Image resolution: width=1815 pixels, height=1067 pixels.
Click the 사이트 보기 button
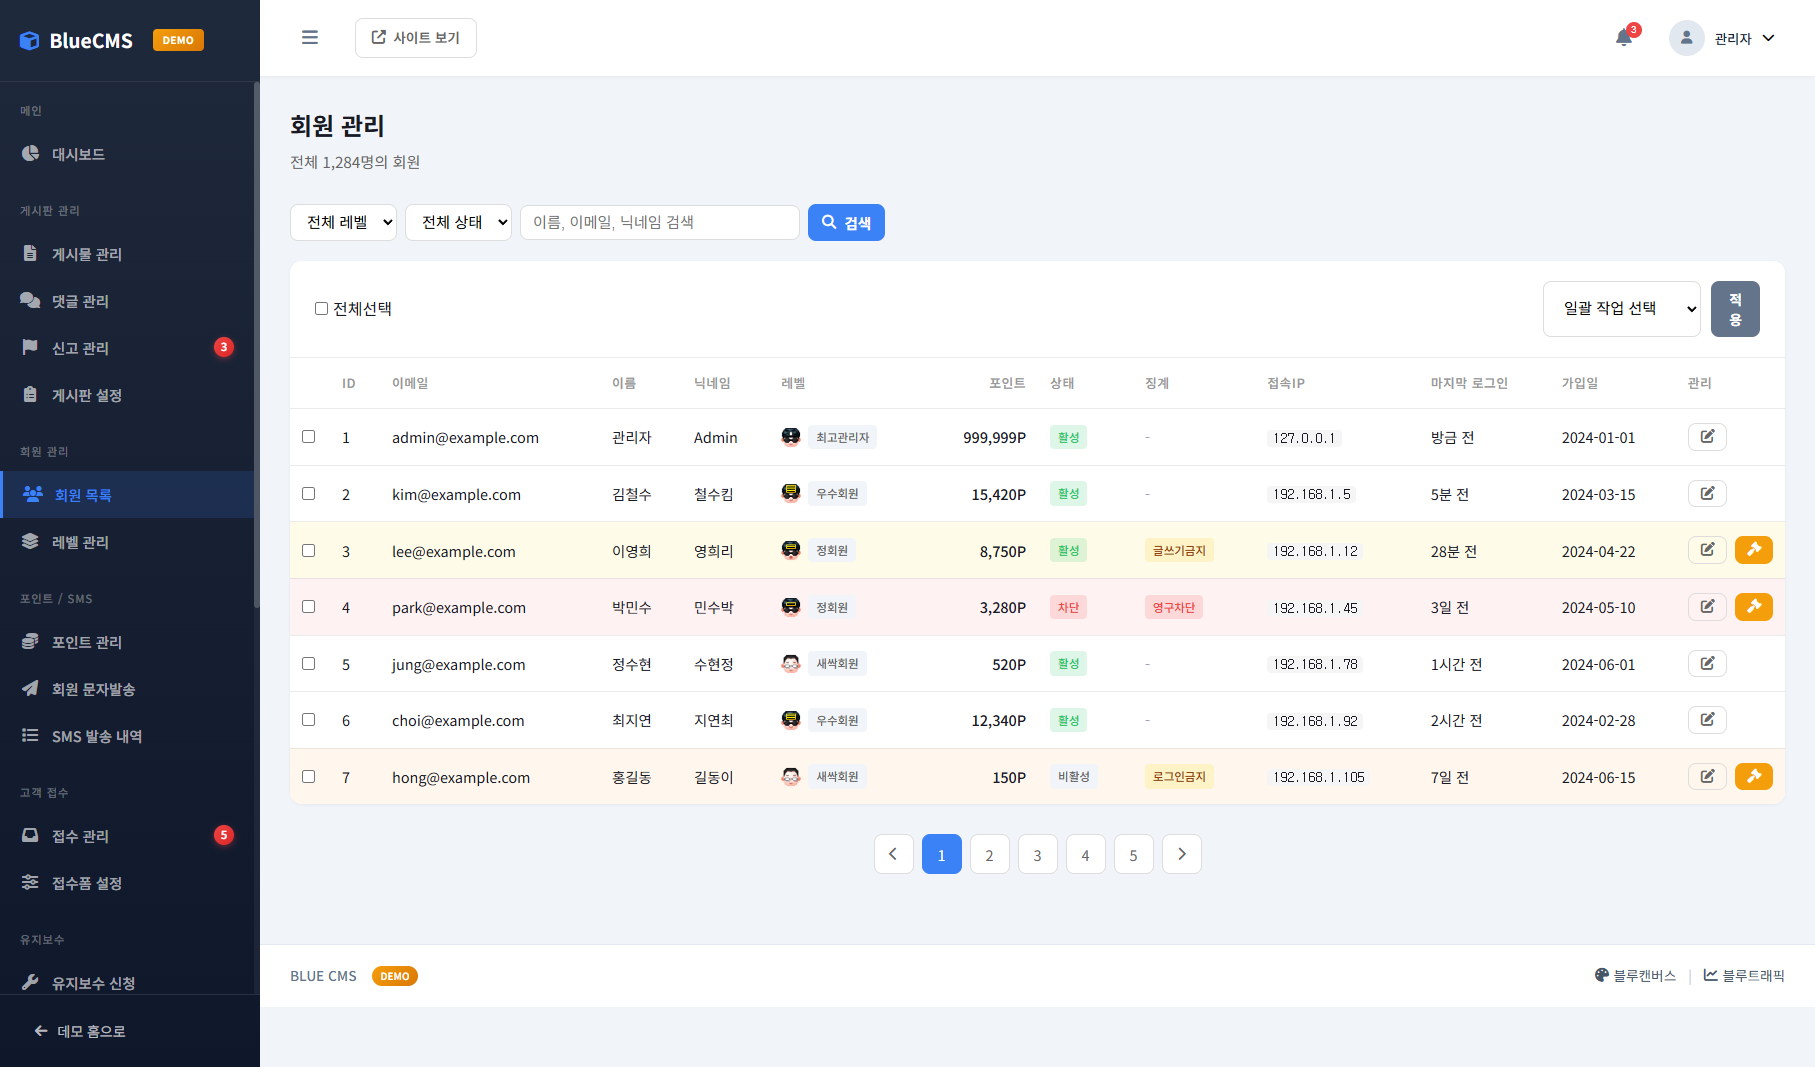click(416, 38)
